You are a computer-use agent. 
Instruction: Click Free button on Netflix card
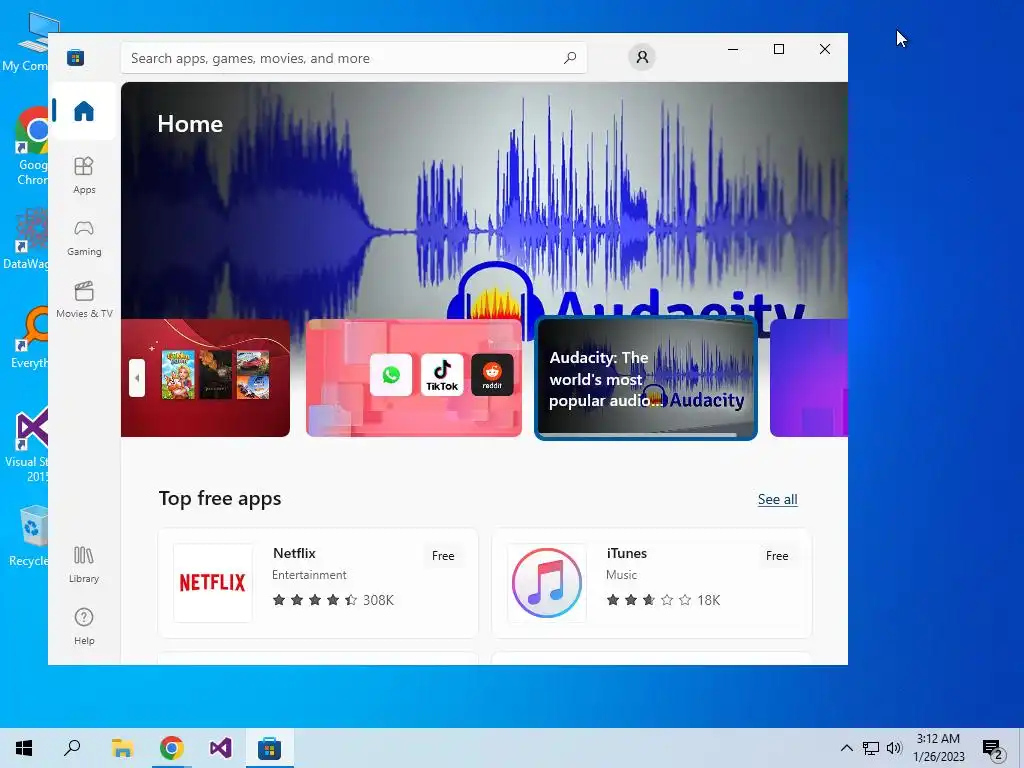[443, 556]
